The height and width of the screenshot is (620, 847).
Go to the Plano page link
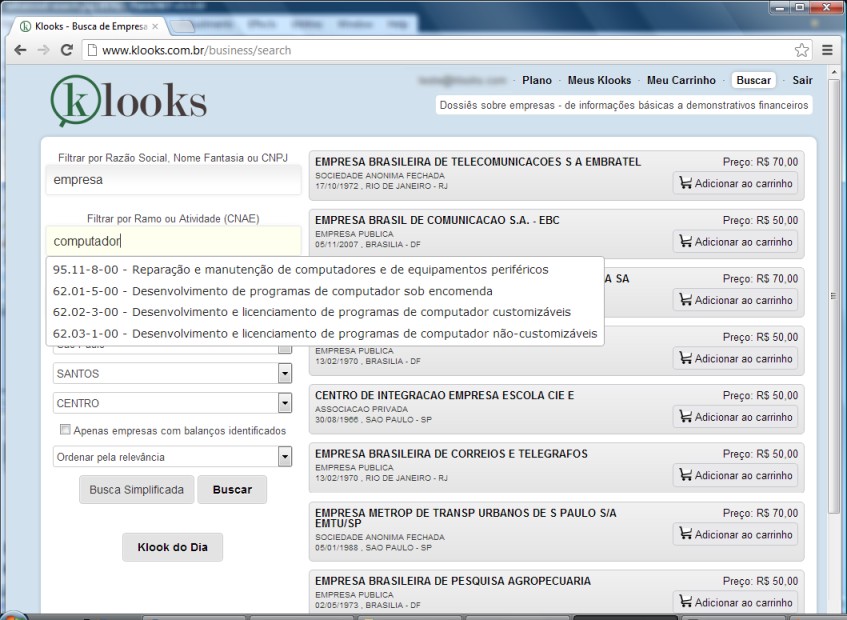tap(536, 80)
